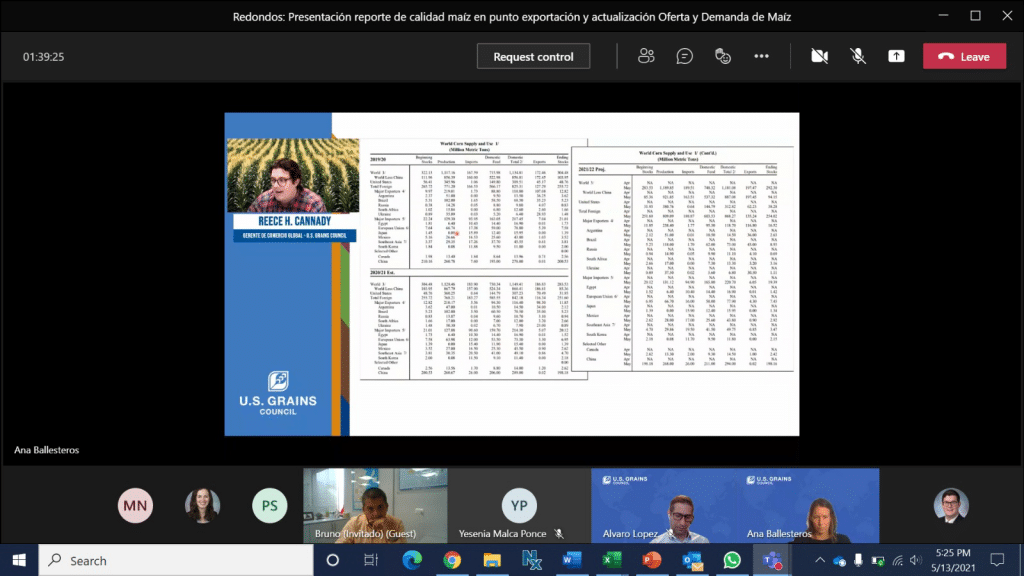Open the More actions menu
The height and width of the screenshot is (576, 1024).
pos(761,56)
